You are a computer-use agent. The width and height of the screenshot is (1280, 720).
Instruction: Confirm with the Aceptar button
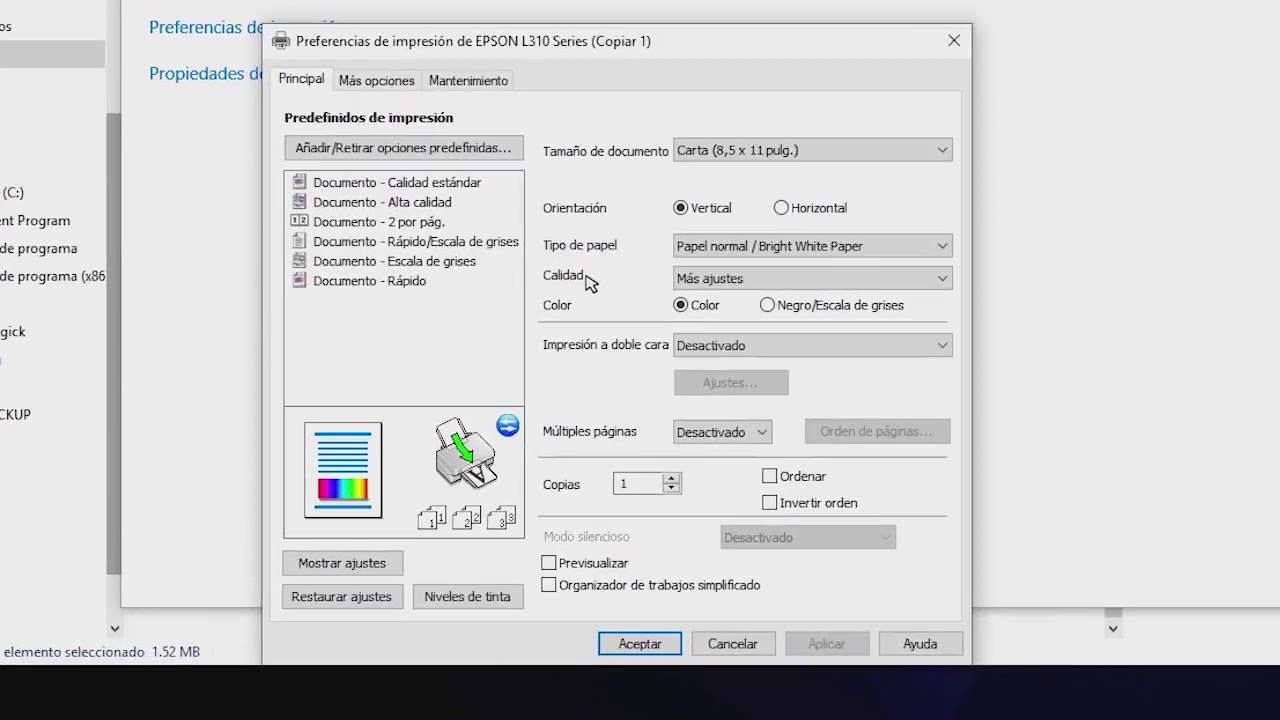coord(640,644)
